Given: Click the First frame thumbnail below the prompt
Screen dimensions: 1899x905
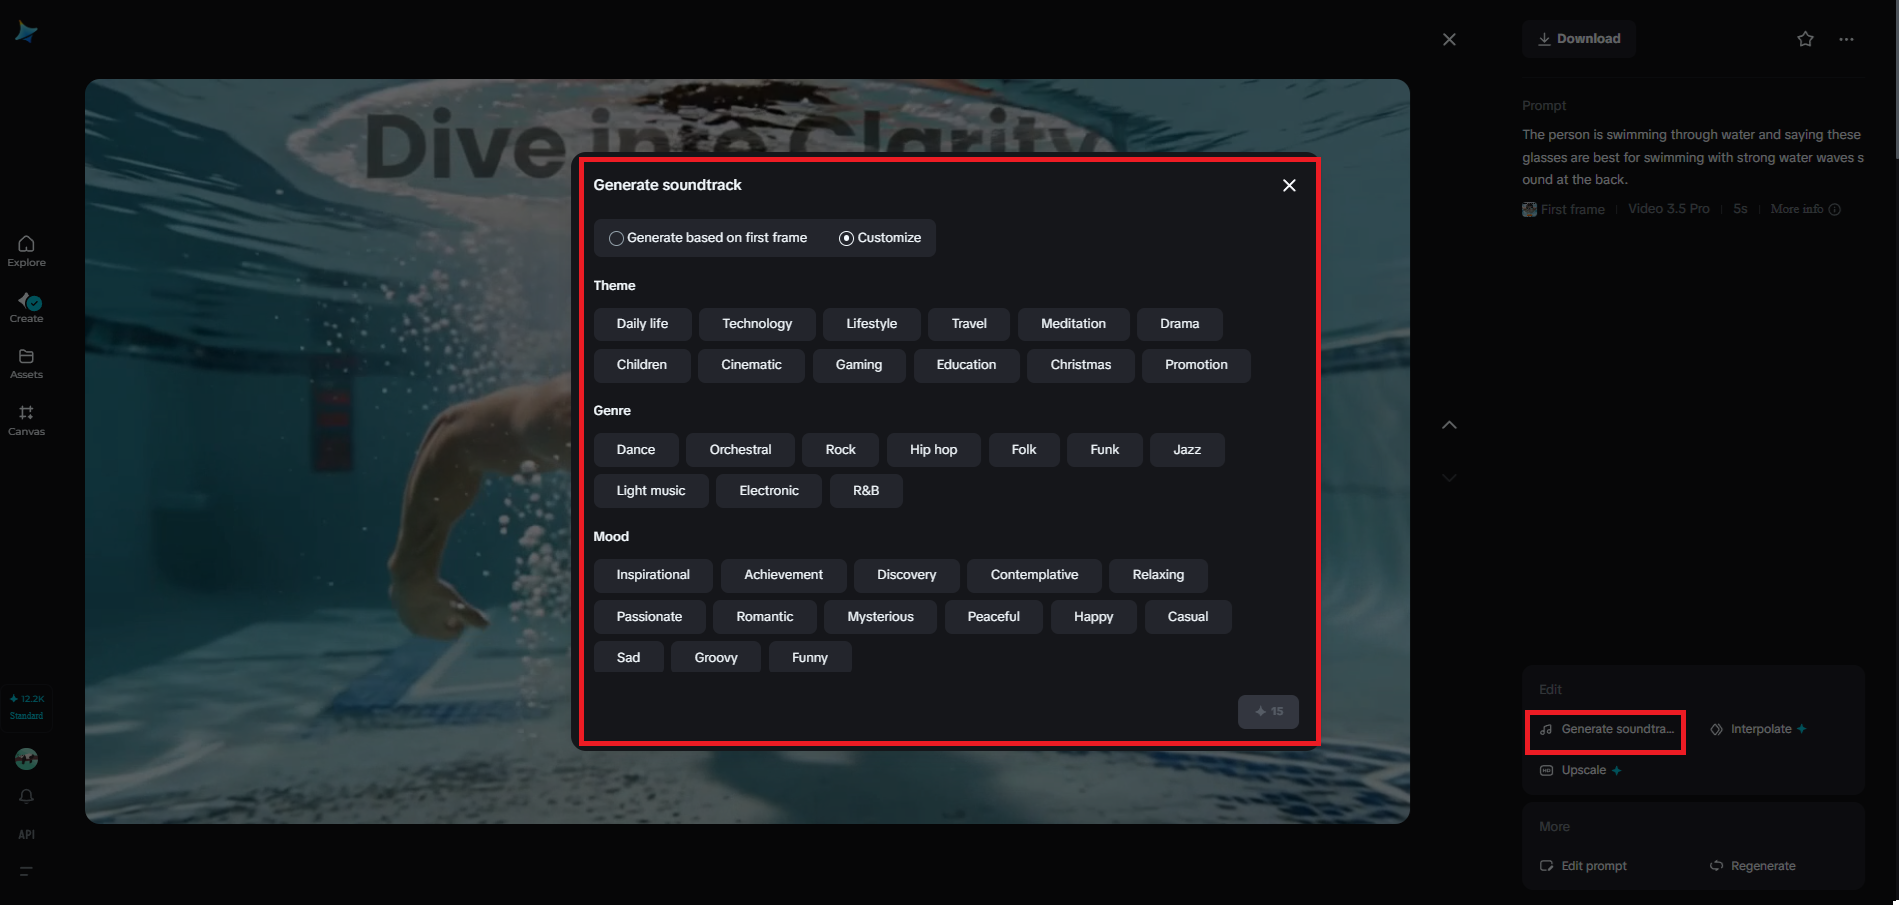Looking at the screenshot, I should point(1529,209).
